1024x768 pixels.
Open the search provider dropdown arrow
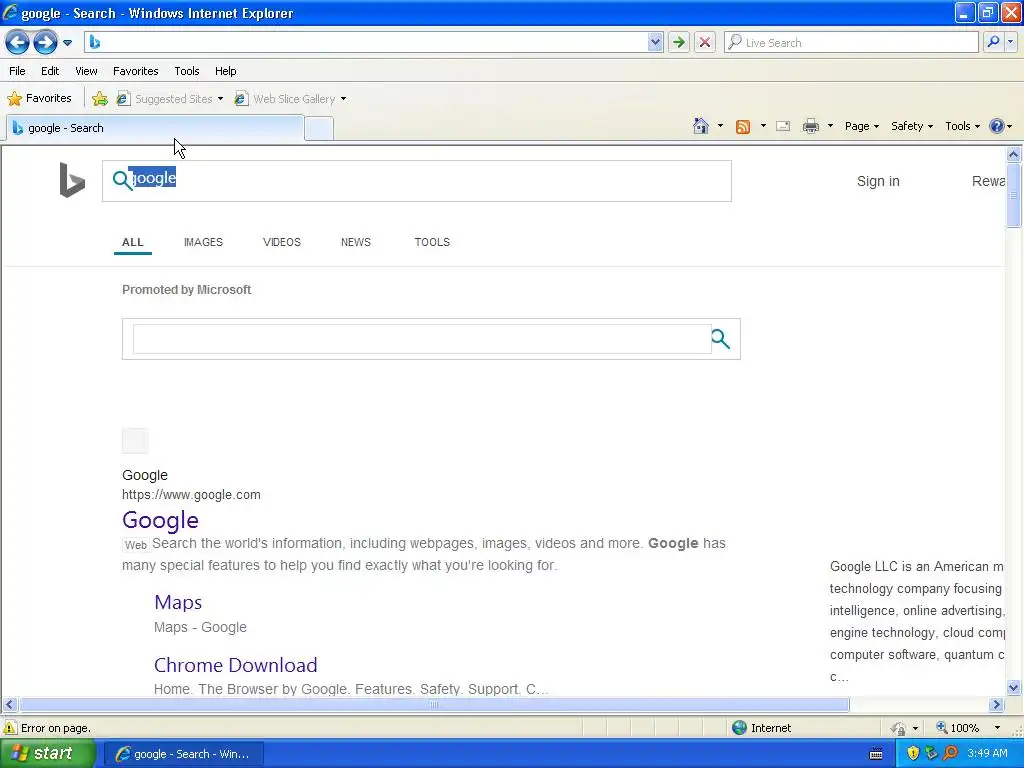click(x=1011, y=42)
